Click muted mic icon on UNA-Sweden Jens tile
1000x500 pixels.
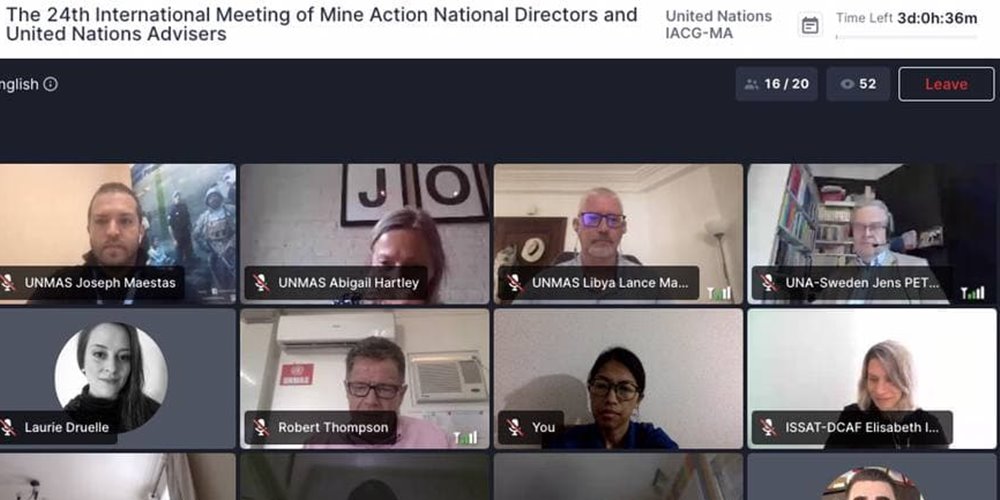pos(768,283)
